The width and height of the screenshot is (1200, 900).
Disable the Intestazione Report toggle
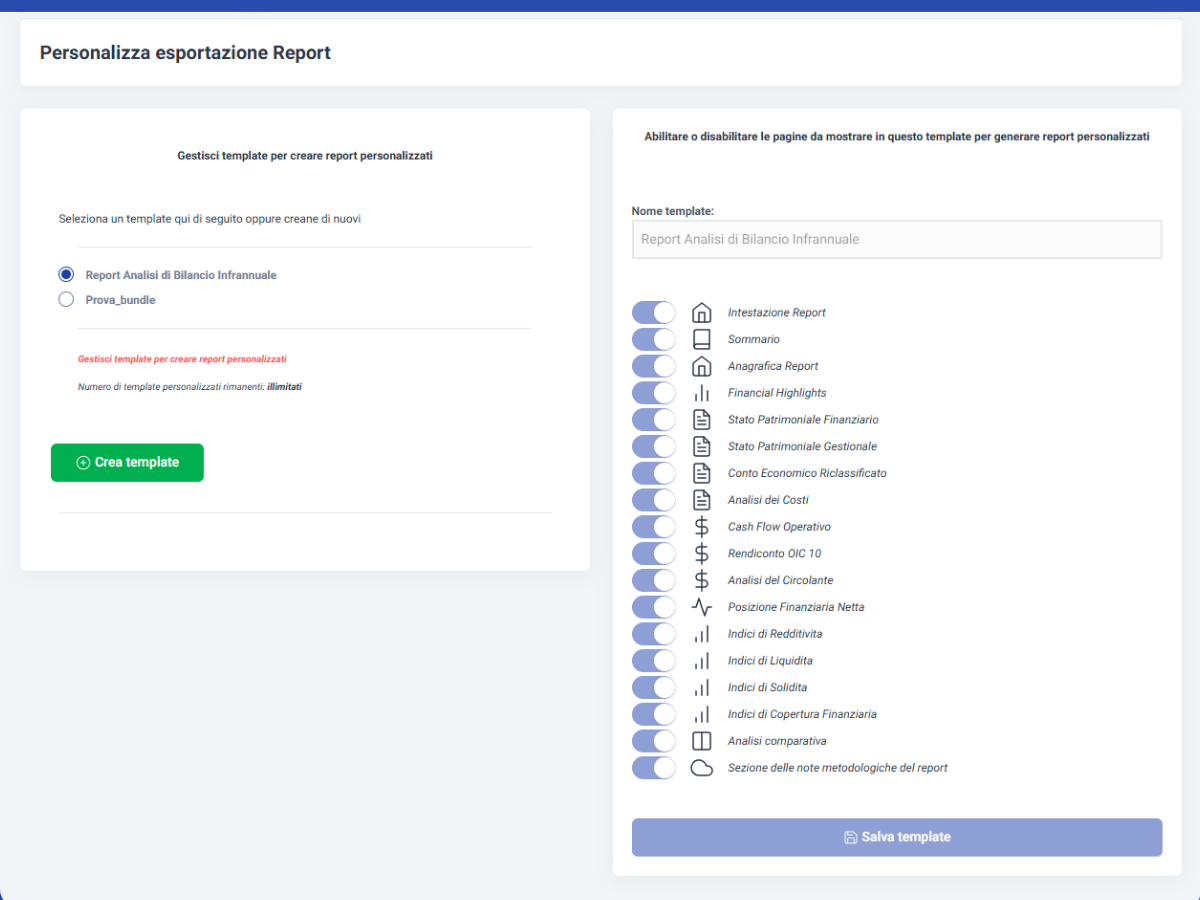point(654,312)
